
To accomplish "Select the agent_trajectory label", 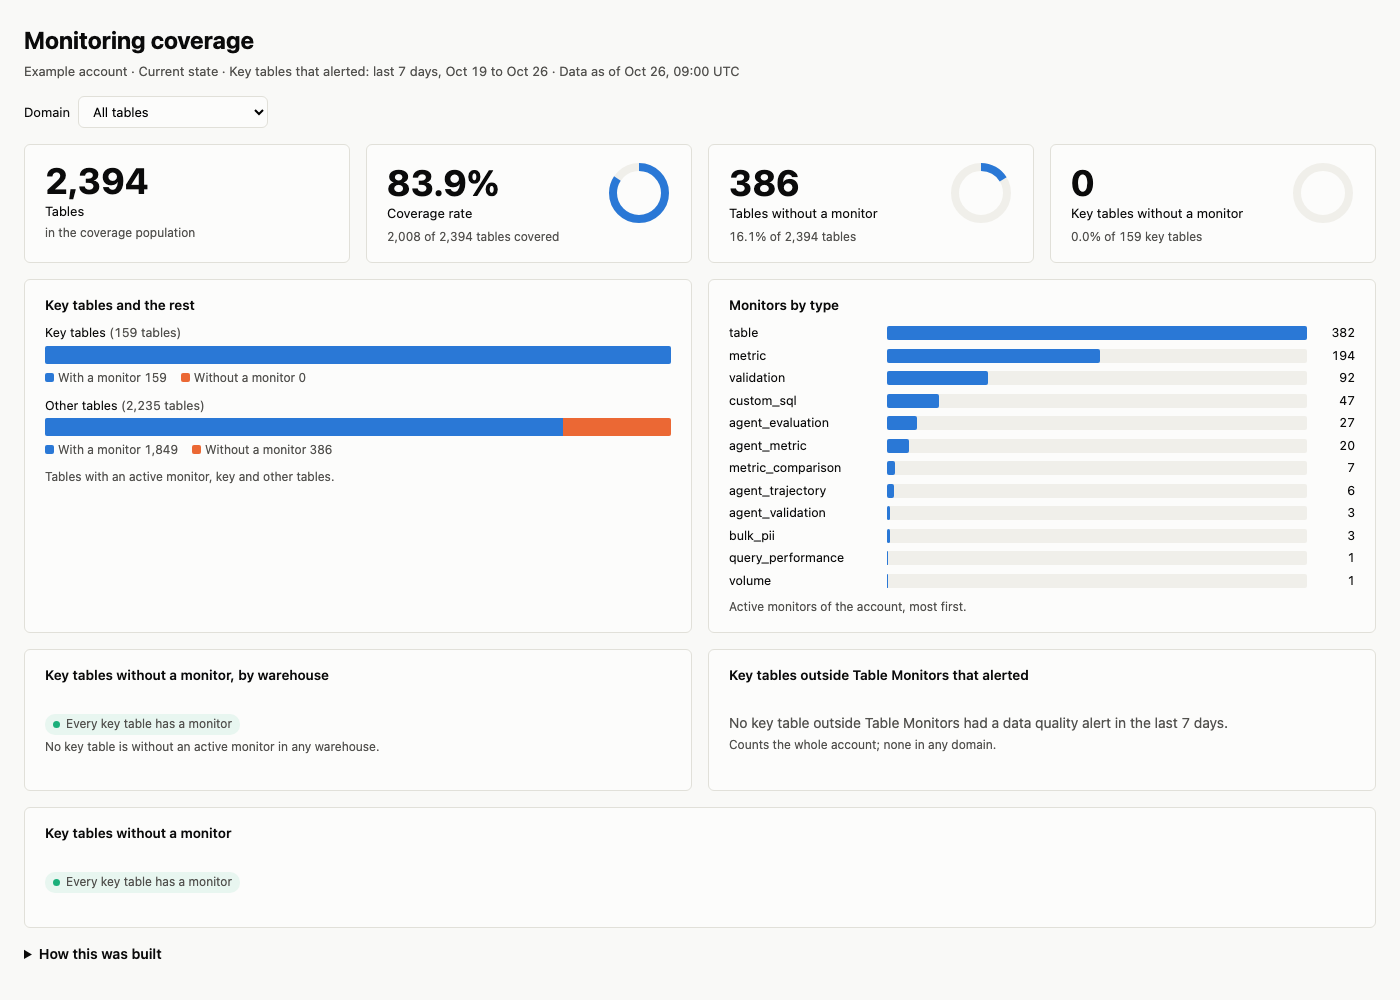I will [x=777, y=491].
